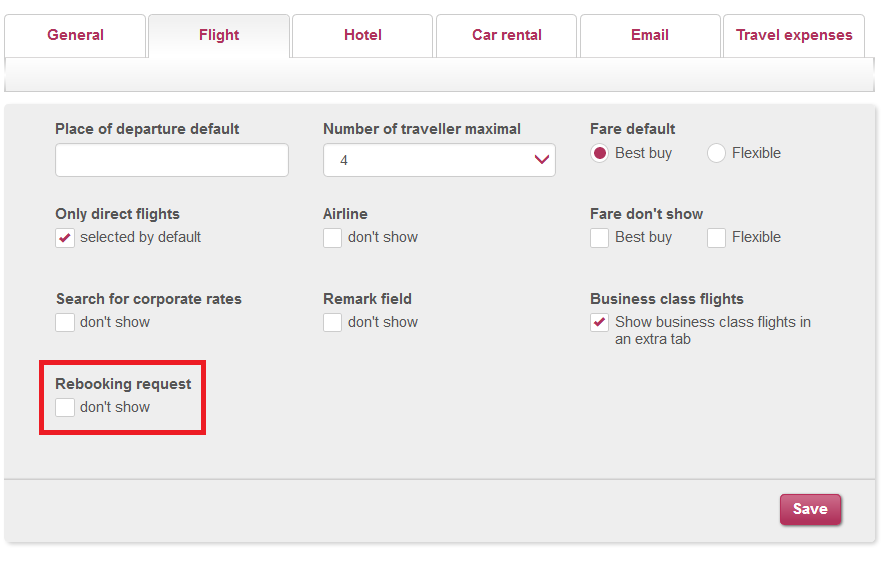Click the Place of departure default field
Screen dimensions: 890x572
(172, 160)
